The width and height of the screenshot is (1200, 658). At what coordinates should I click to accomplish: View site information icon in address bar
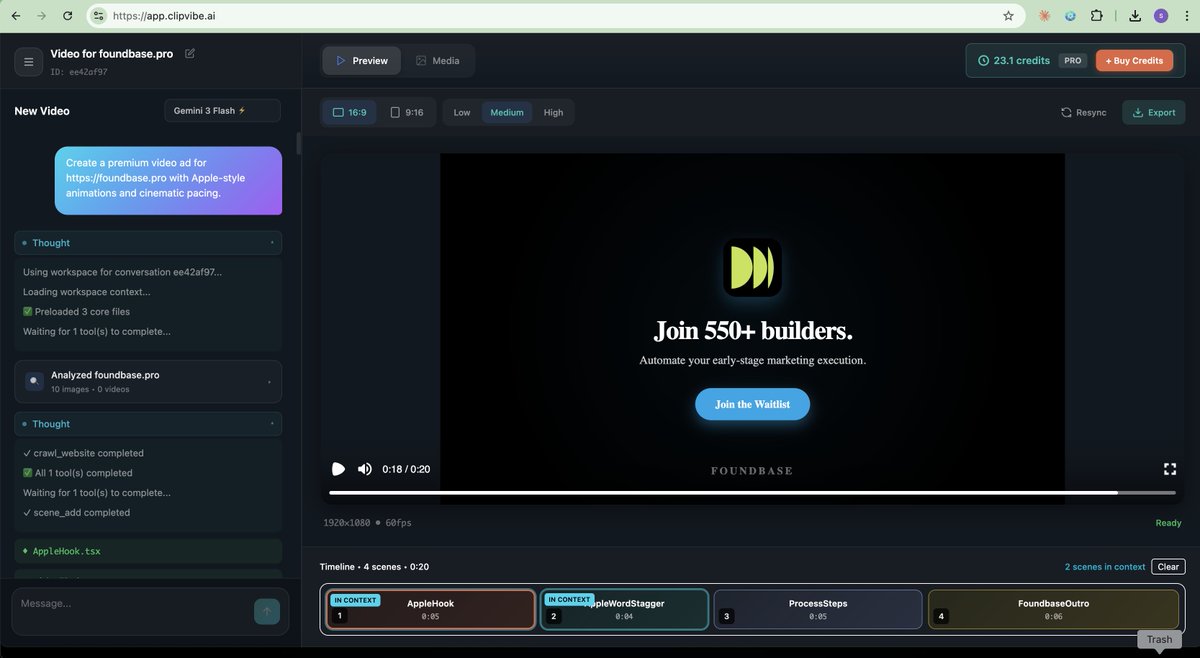click(98, 16)
